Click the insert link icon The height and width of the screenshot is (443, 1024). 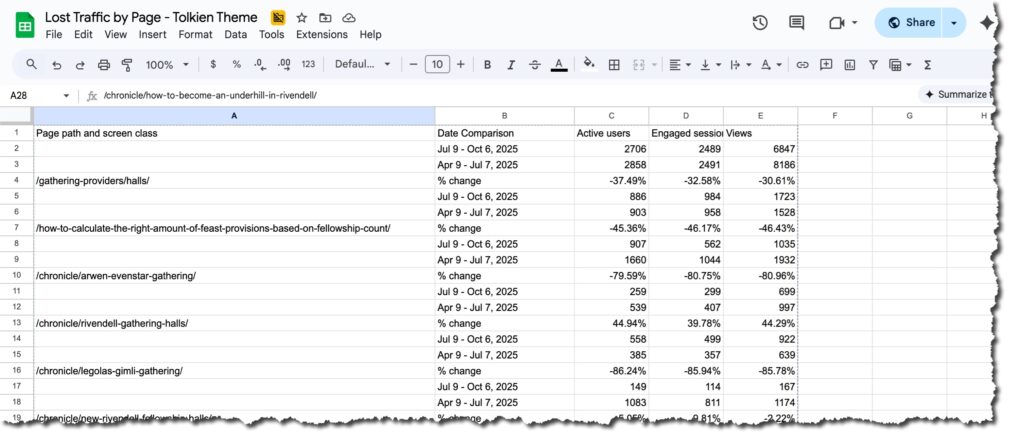tap(802, 64)
